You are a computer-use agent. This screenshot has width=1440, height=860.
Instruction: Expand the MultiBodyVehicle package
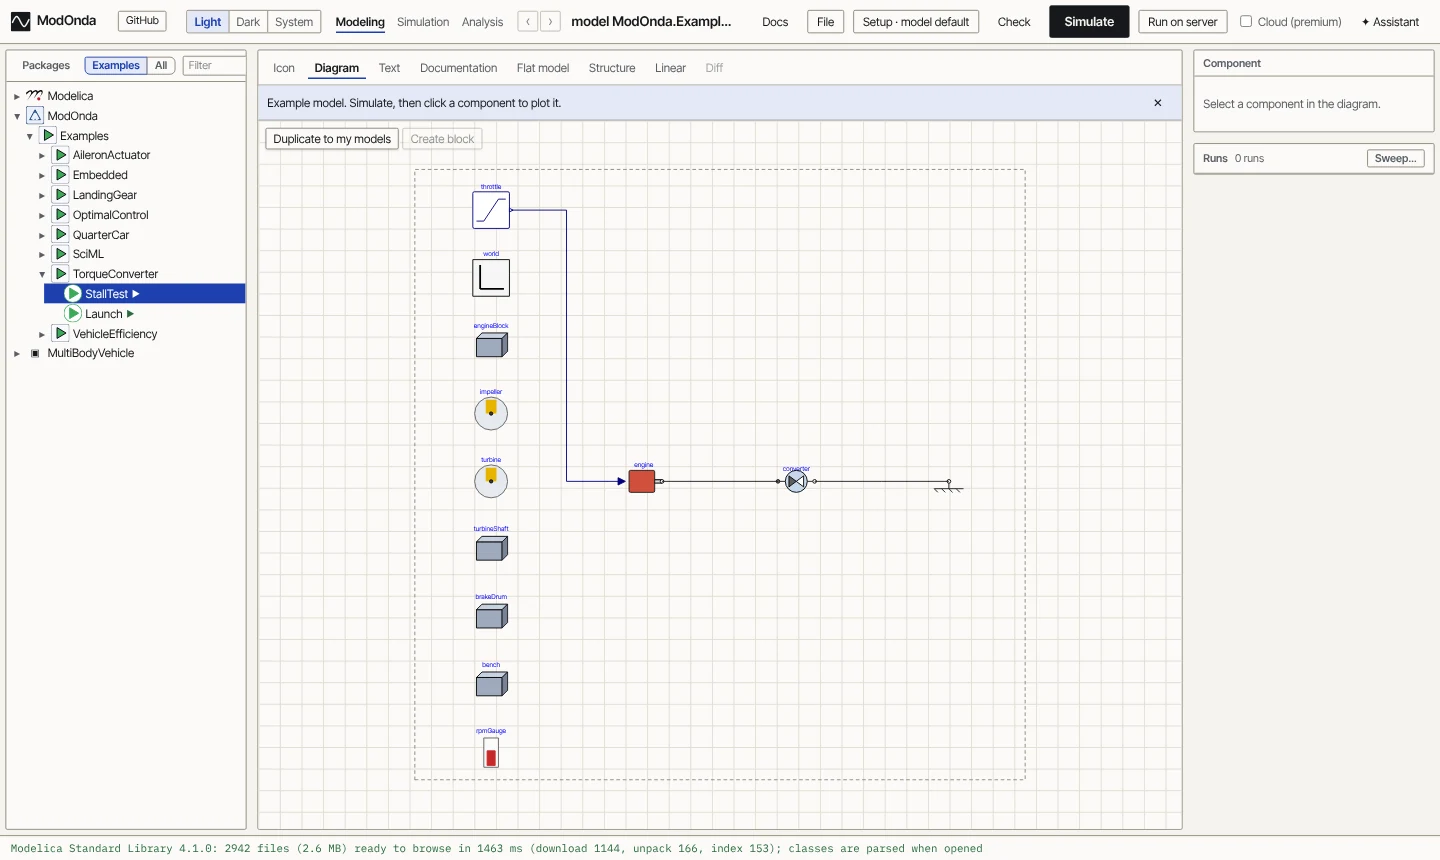pos(17,354)
